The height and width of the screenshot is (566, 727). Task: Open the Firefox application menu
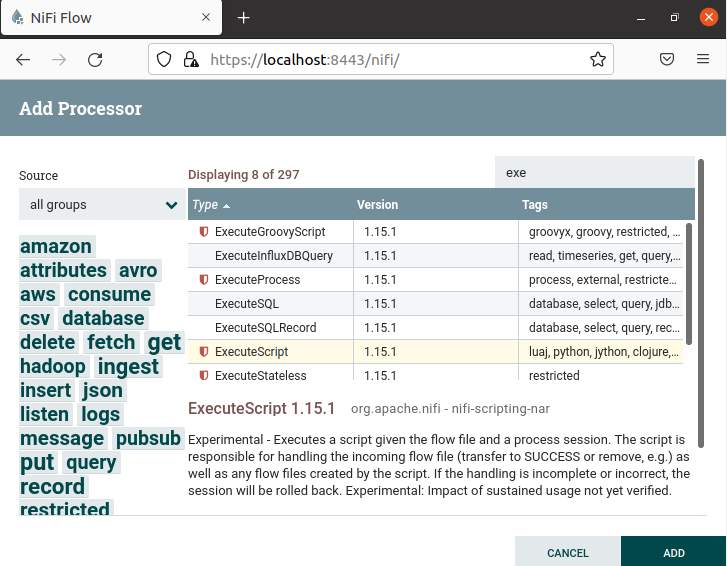[x=703, y=60]
